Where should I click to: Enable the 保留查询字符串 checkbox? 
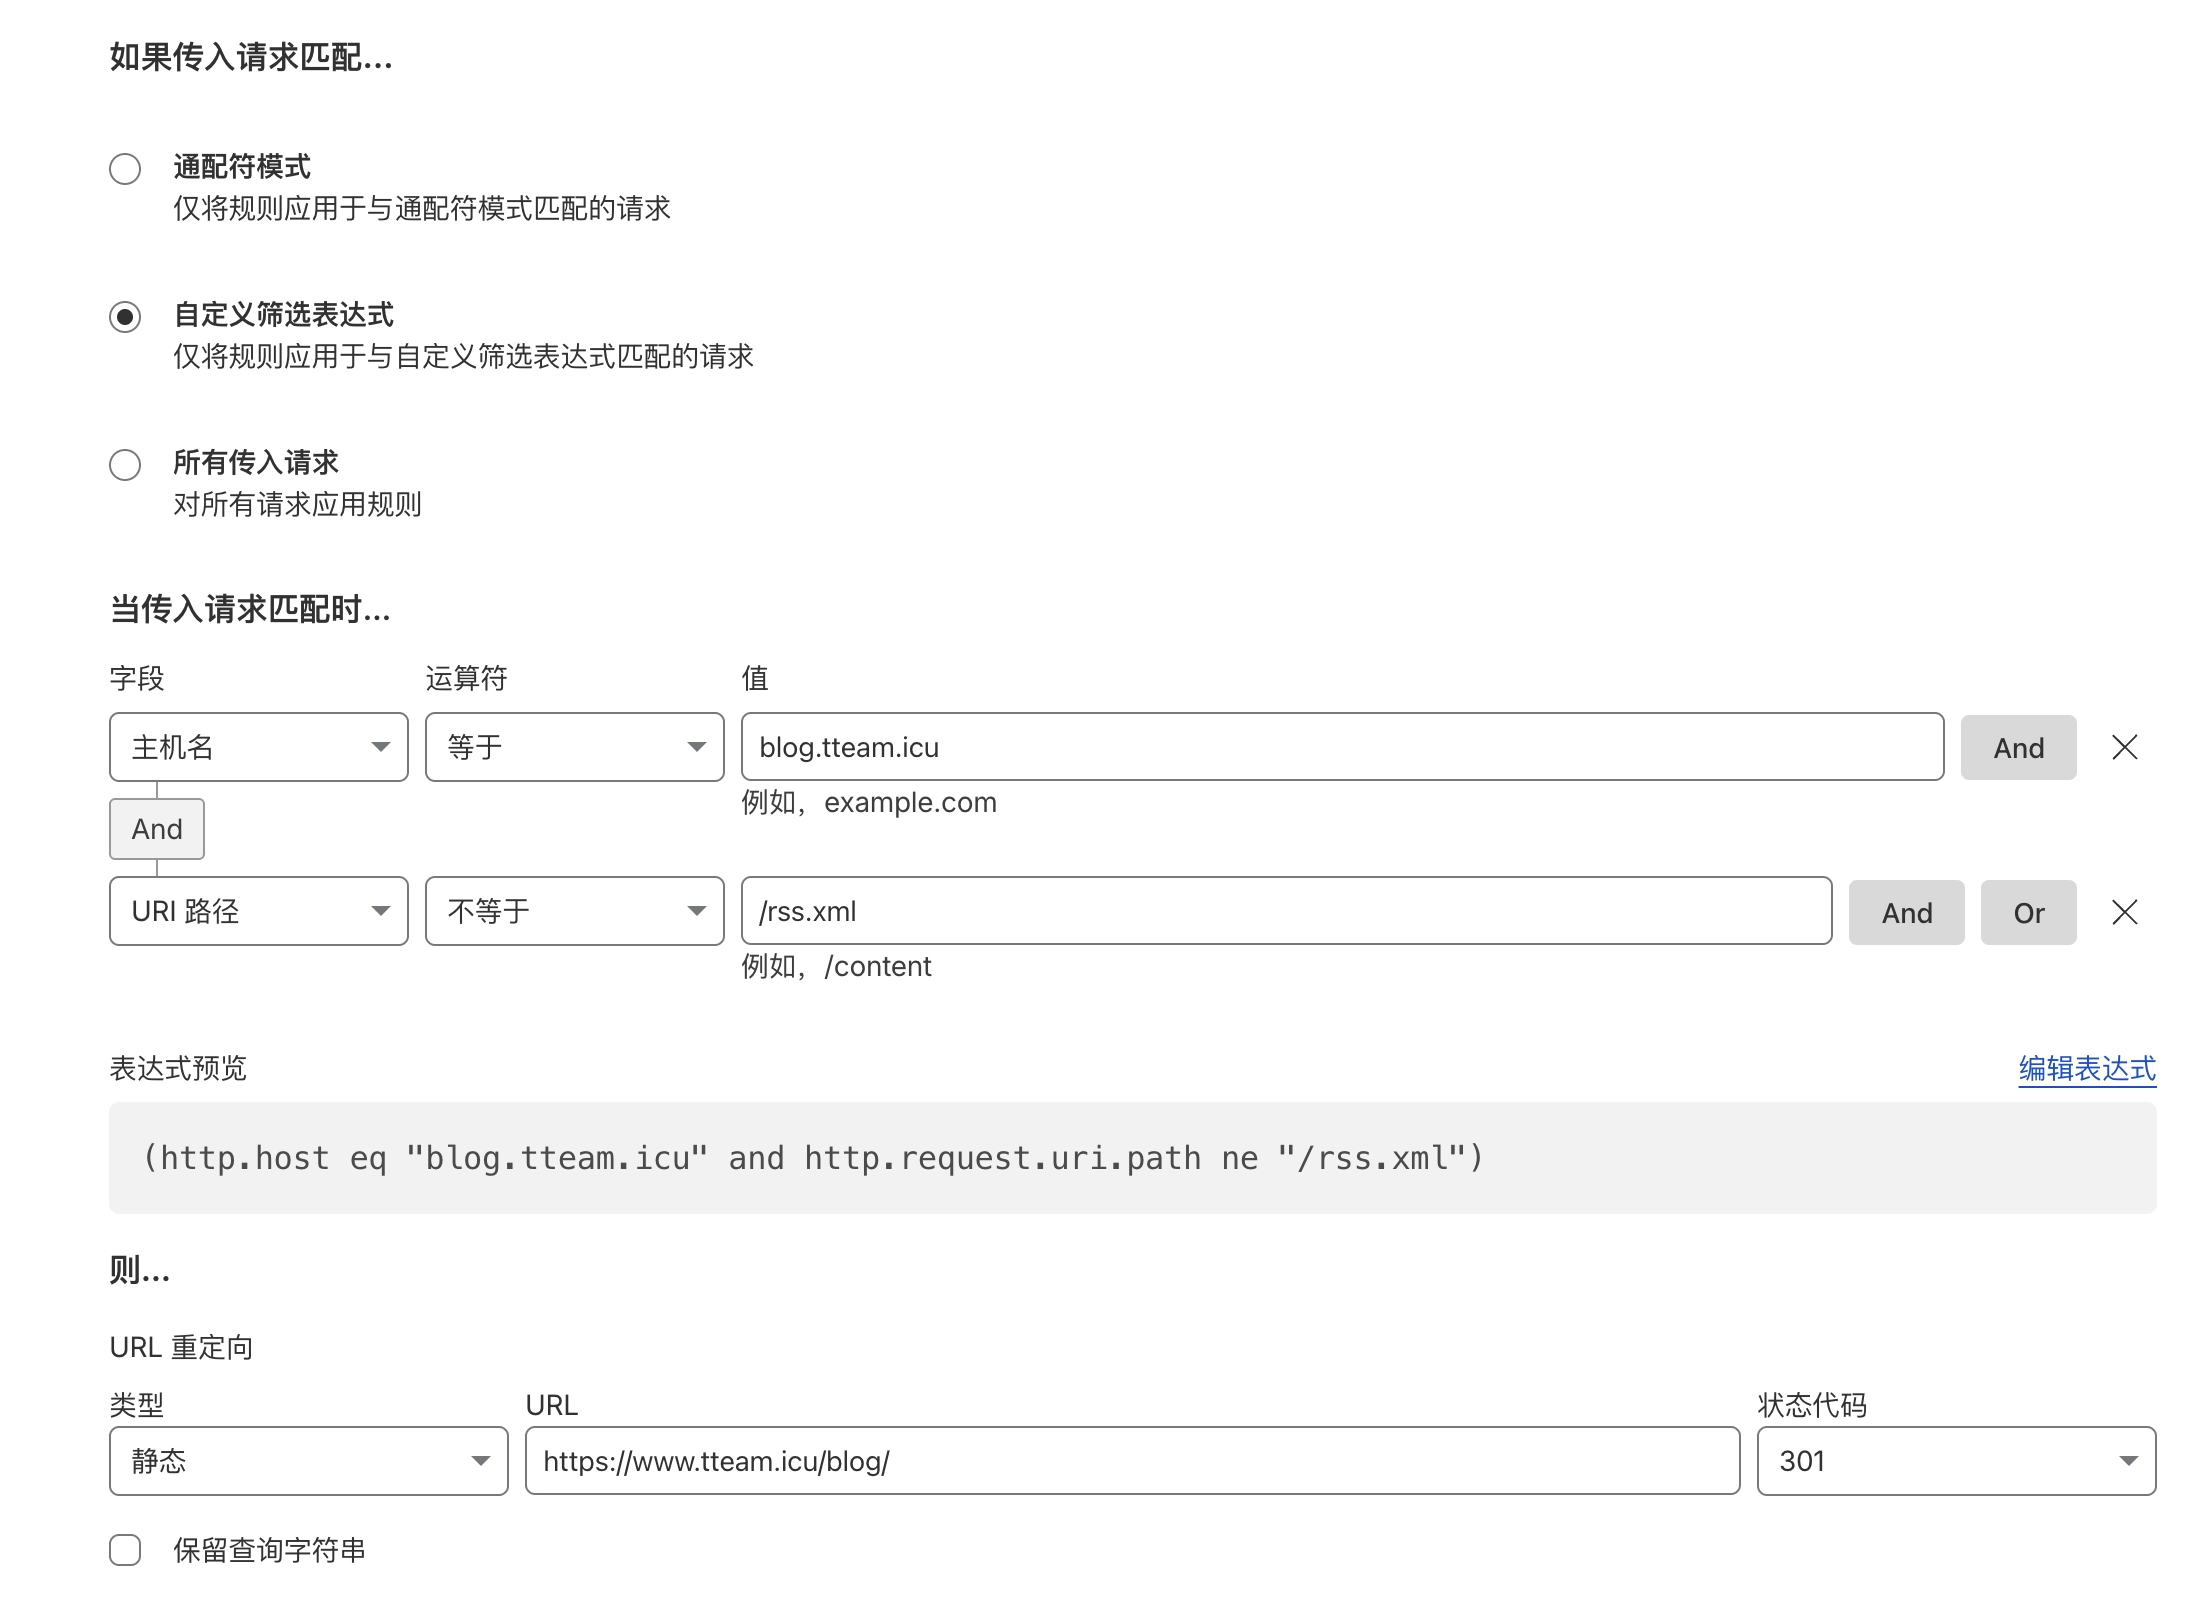124,1550
